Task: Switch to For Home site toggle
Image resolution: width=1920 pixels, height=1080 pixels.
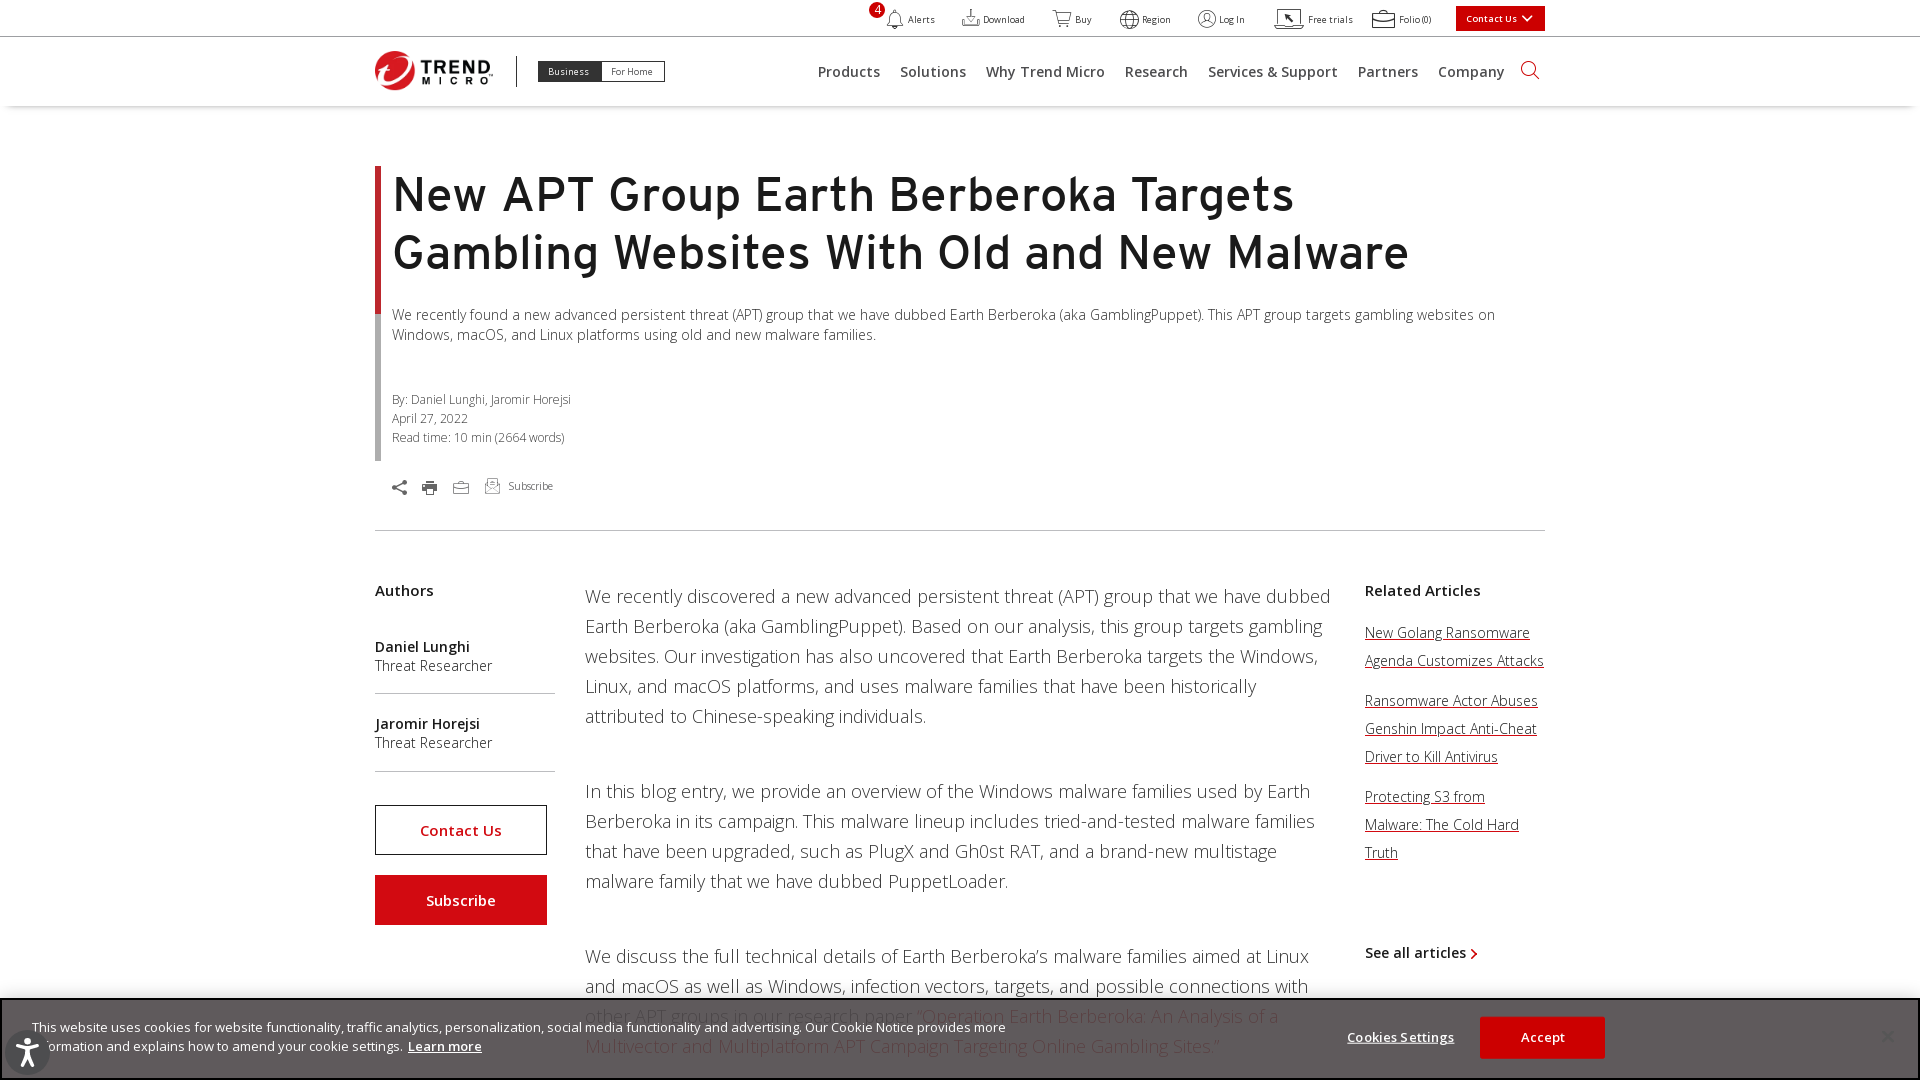Action: click(632, 72)
